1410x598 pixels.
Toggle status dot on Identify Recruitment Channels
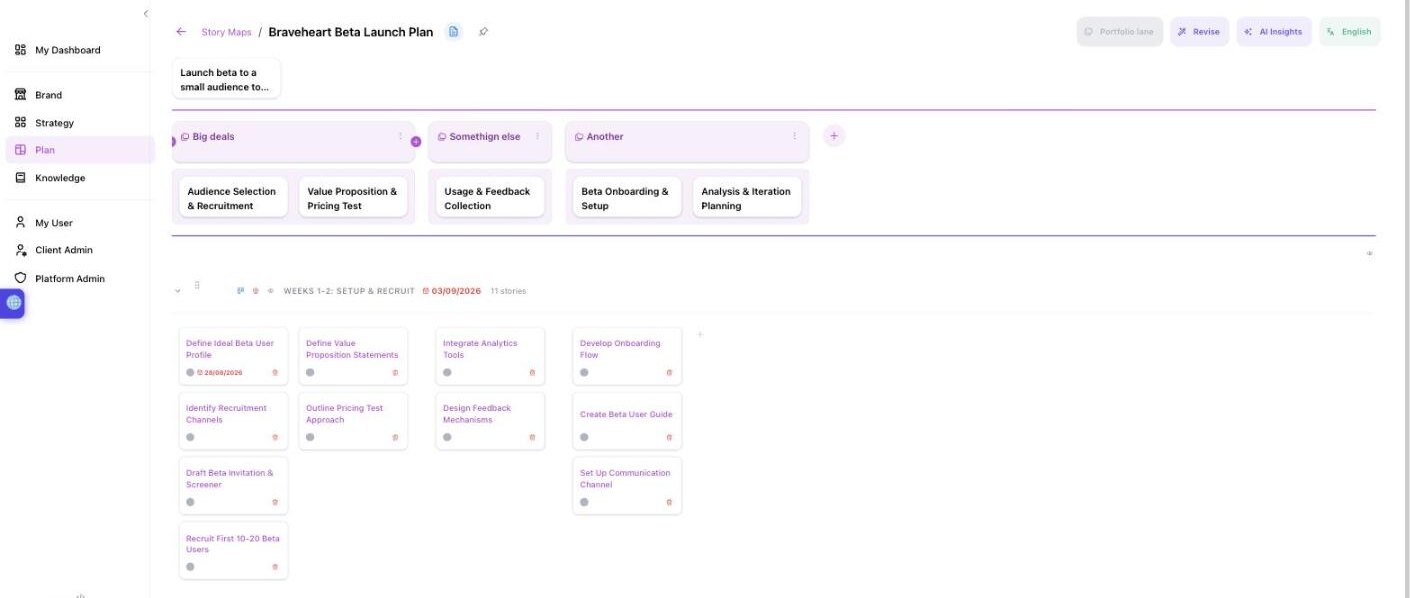[190, 437]
